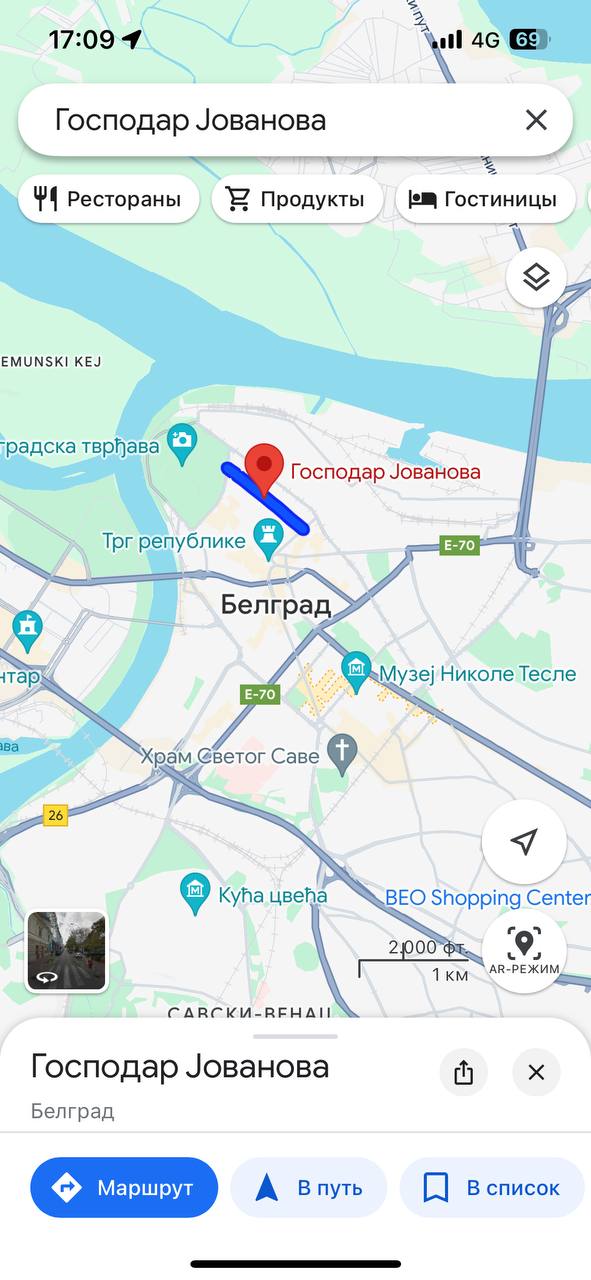
Task: Activate AR-режим live view
Action: click(524, 950)
